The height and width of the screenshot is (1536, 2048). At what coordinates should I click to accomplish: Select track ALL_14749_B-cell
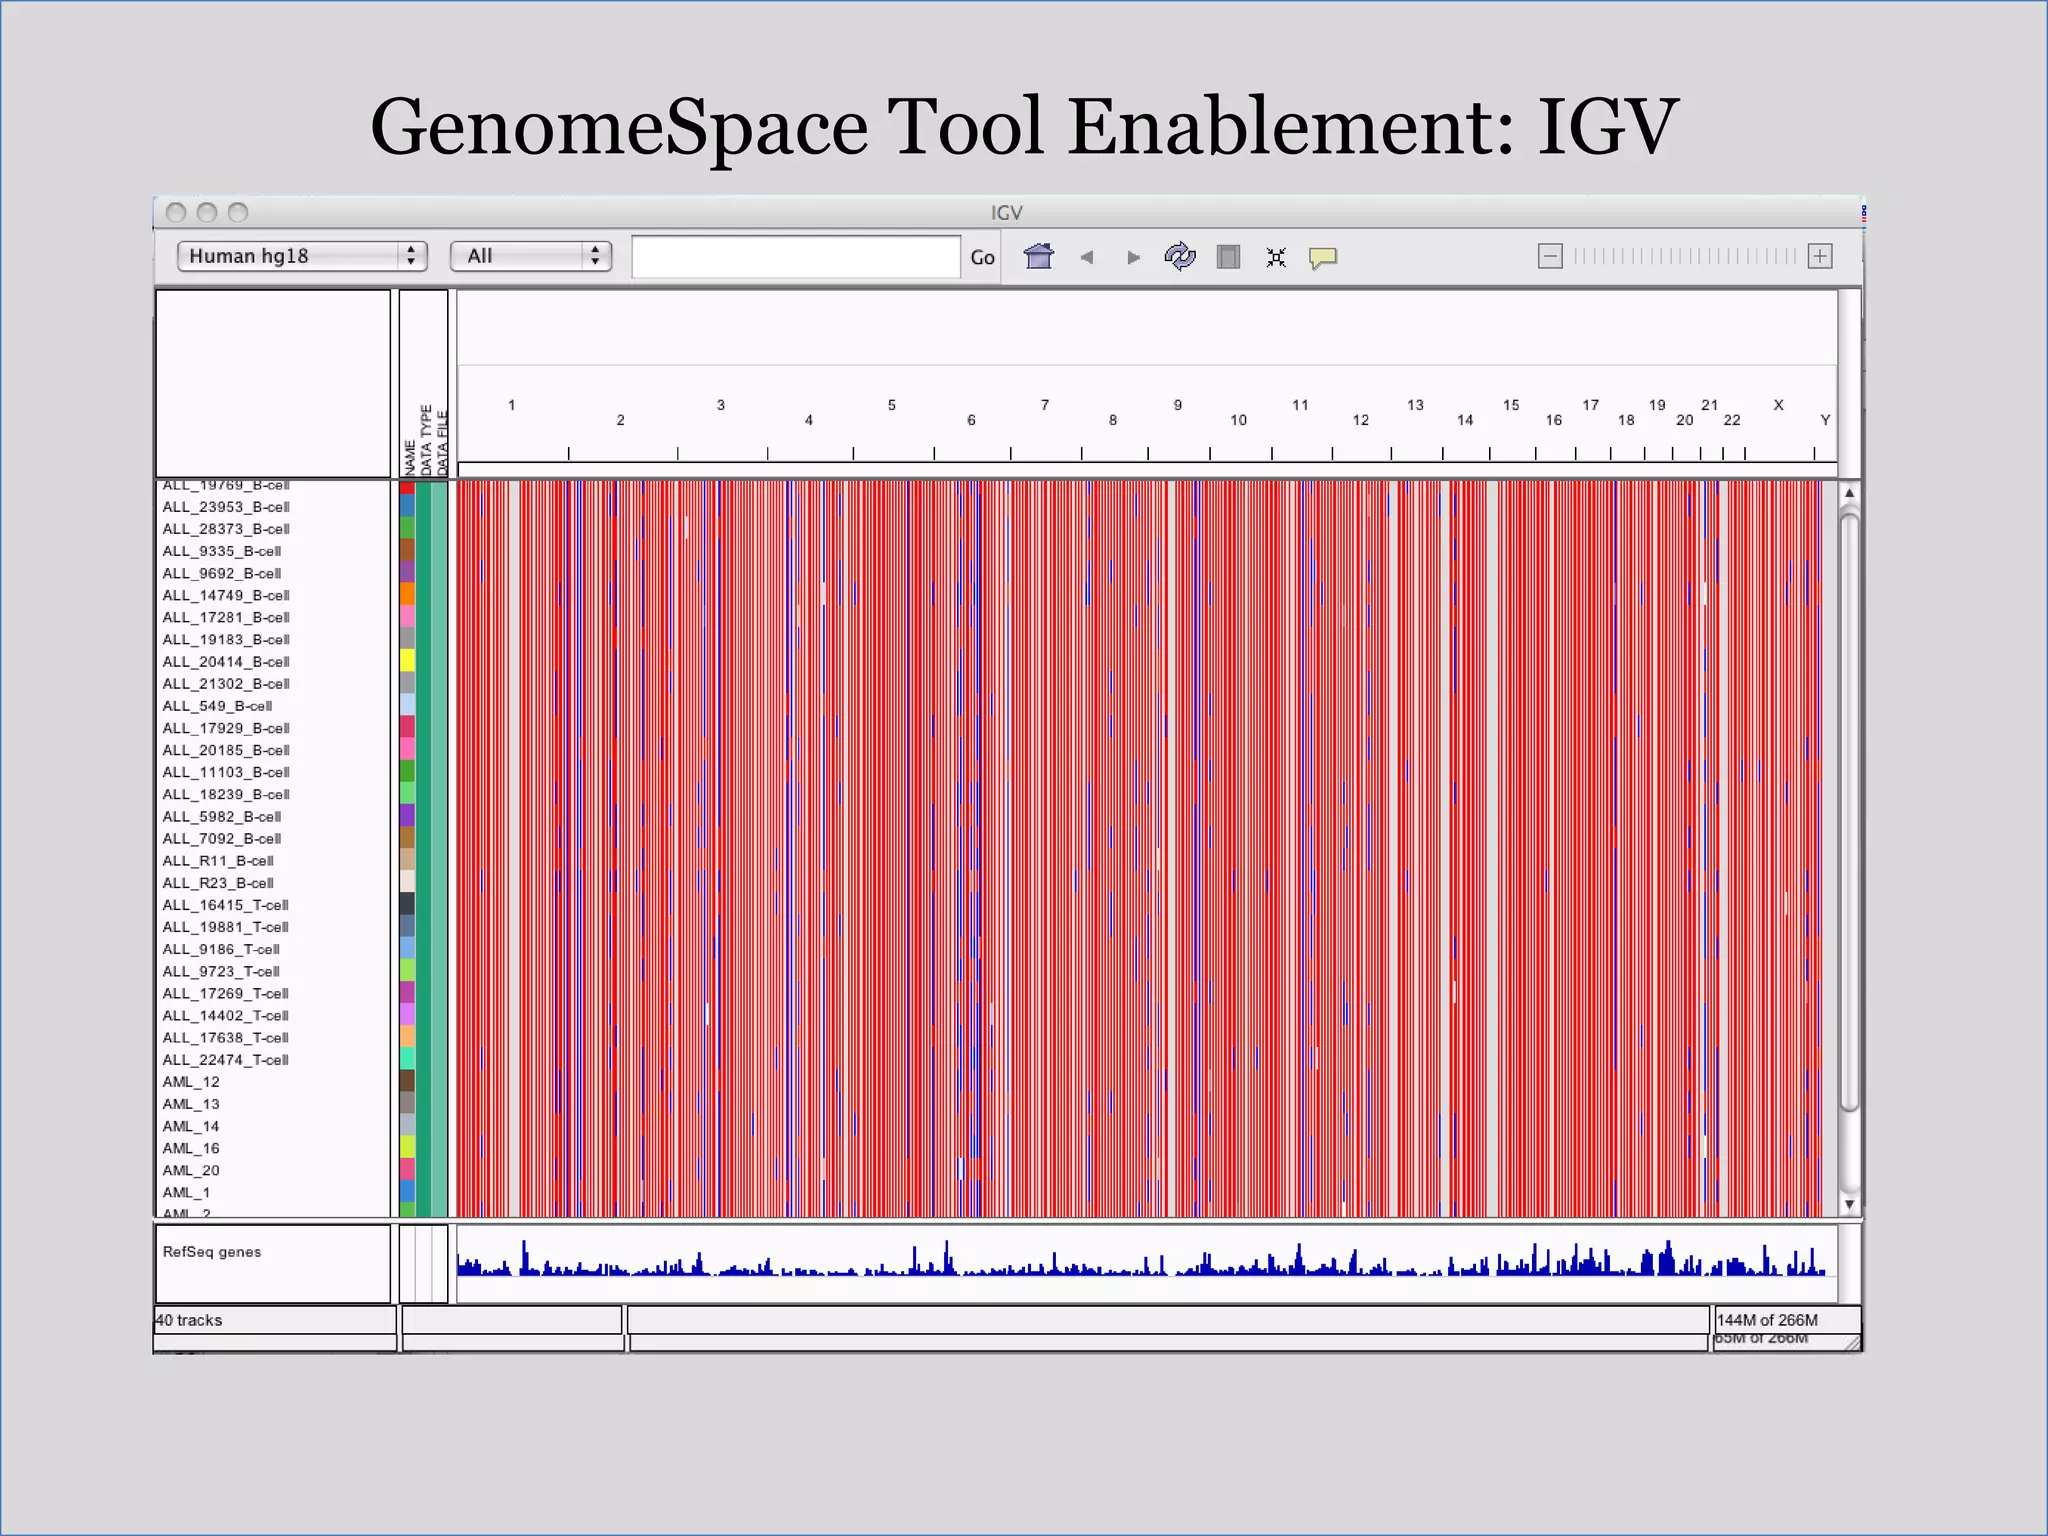coord(226,595)
